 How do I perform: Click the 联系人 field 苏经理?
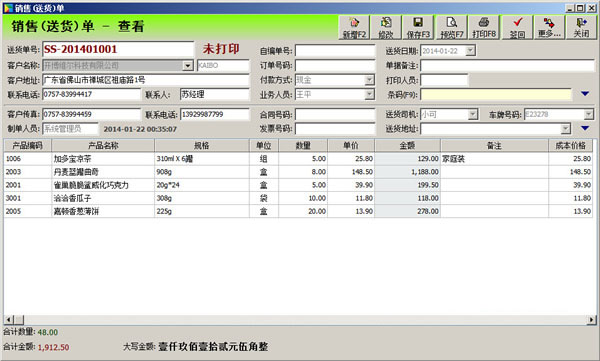tap(214, 94)
